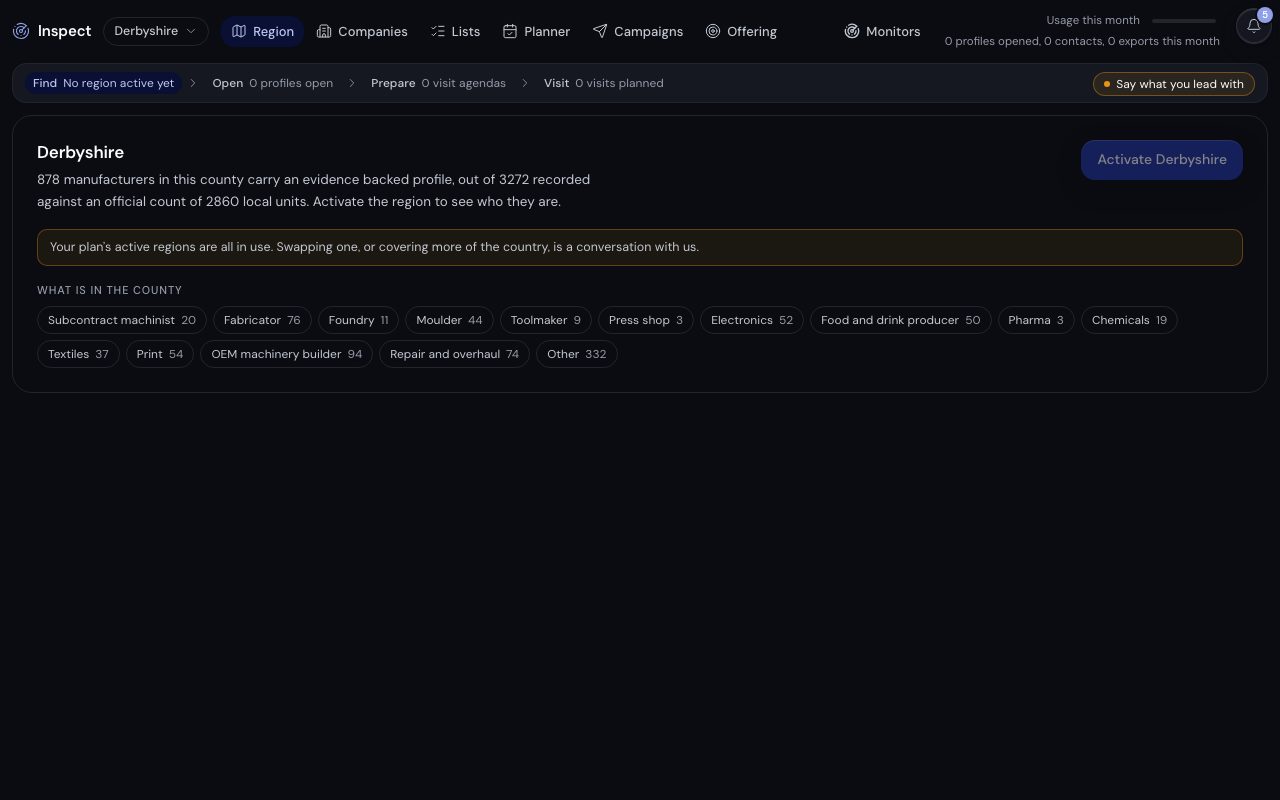Screen dimensions: 1280x800
Task: Pick the Electronics 52 chip
Action: click(x=752, y=320)
